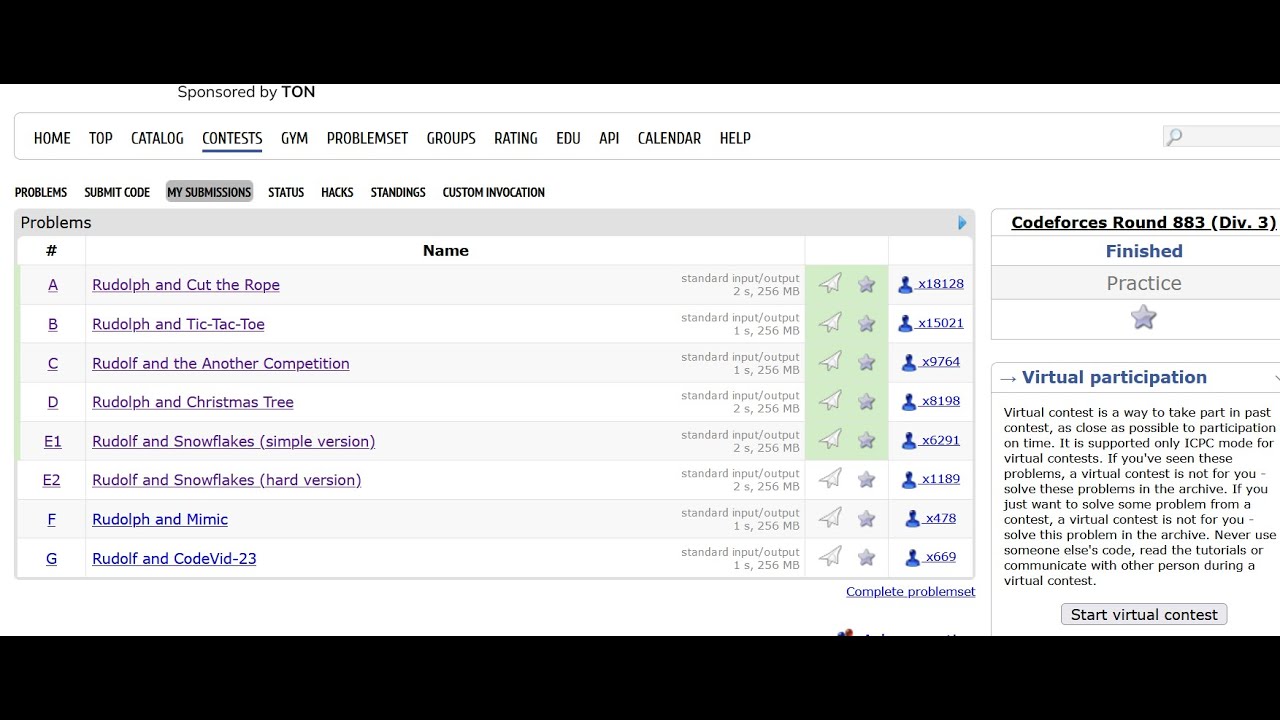Switch to the STANDINGS tab
This screenshot has width=1280, height=720.
[x=398, y=192]
